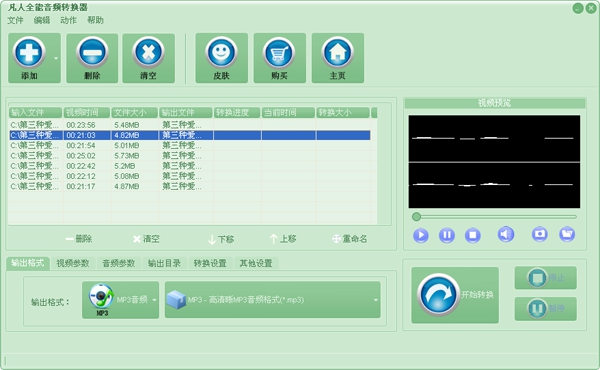Viewport: 600px width, 370px height.
Task: Stop the preview with the square button
Action: point(473,235)
